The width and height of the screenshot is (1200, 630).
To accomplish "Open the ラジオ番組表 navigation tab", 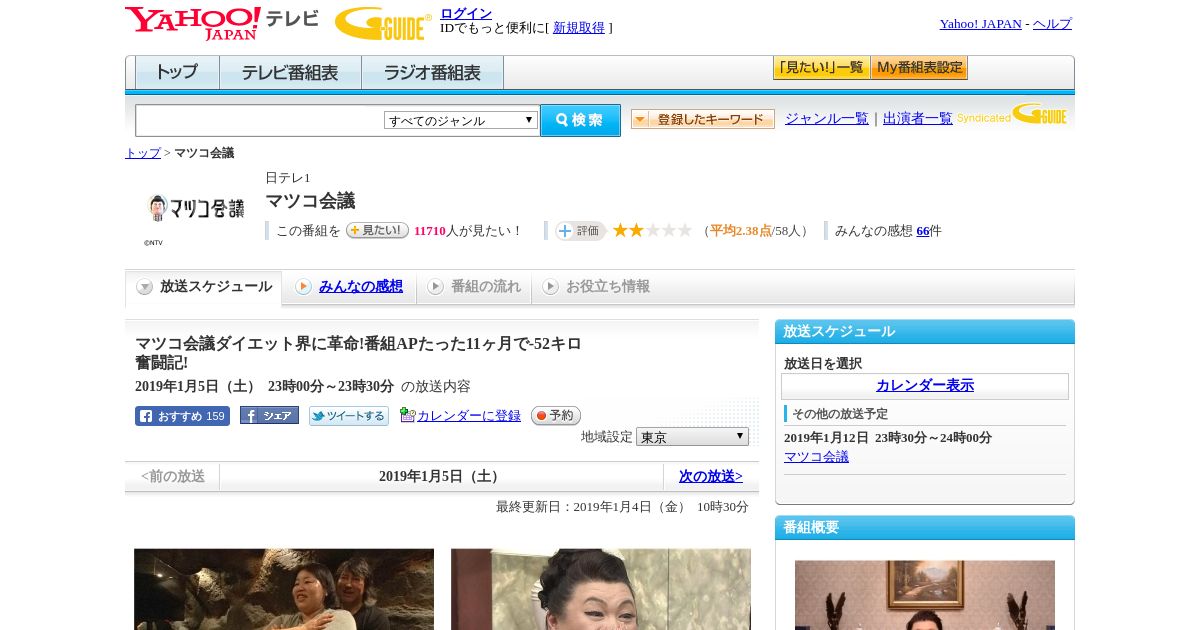I will point(432,72).
